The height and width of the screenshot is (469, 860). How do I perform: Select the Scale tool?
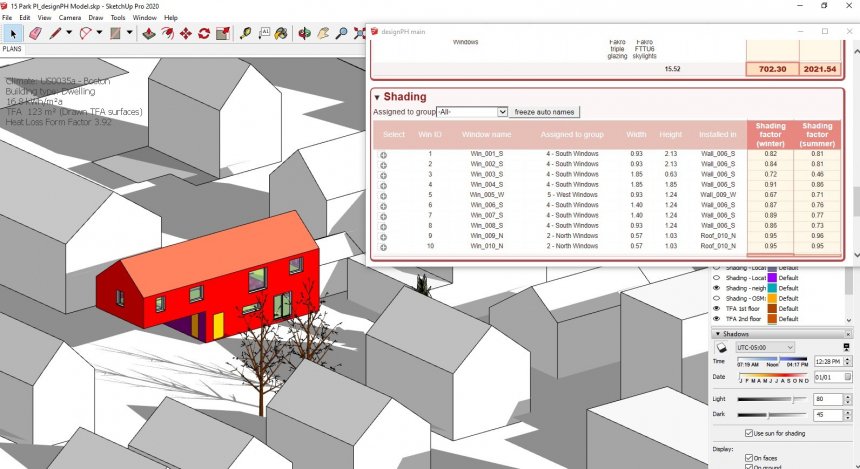(x=223, y=34)
